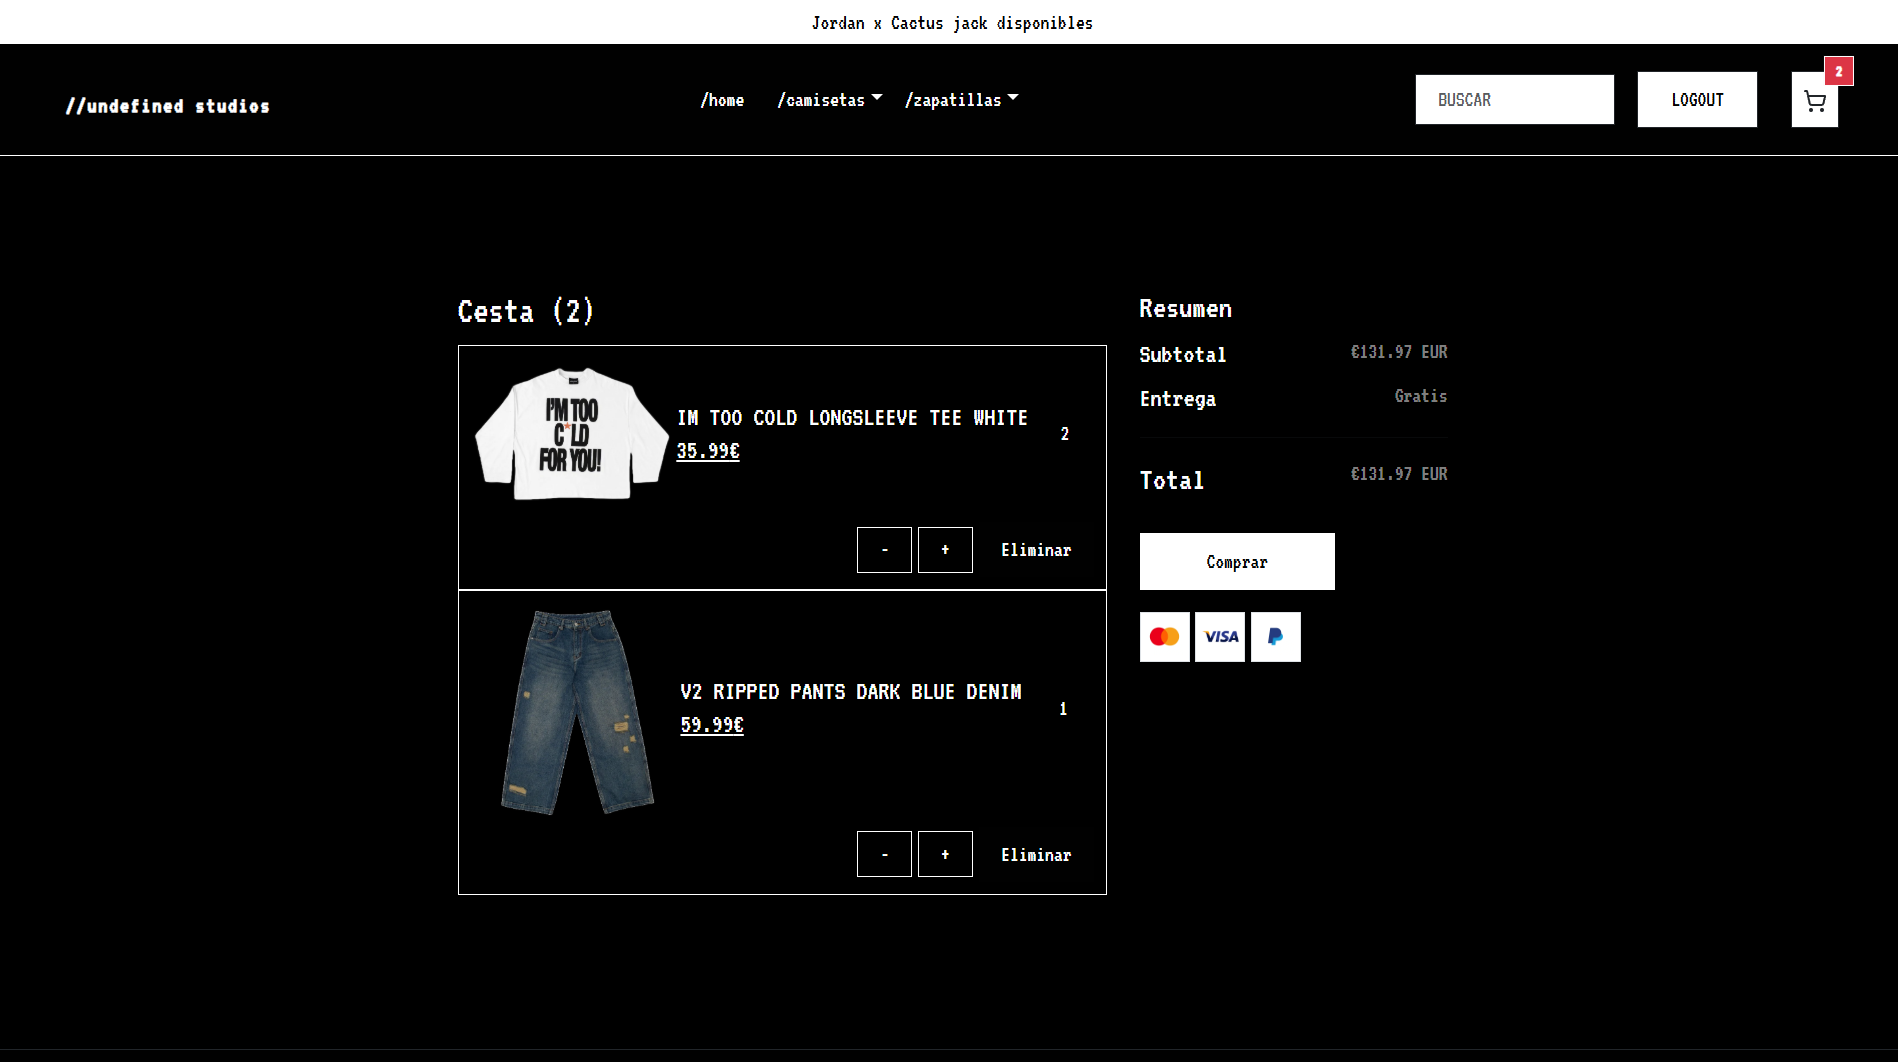Focus the BUSCAR search field

(x=1514, y=100)
